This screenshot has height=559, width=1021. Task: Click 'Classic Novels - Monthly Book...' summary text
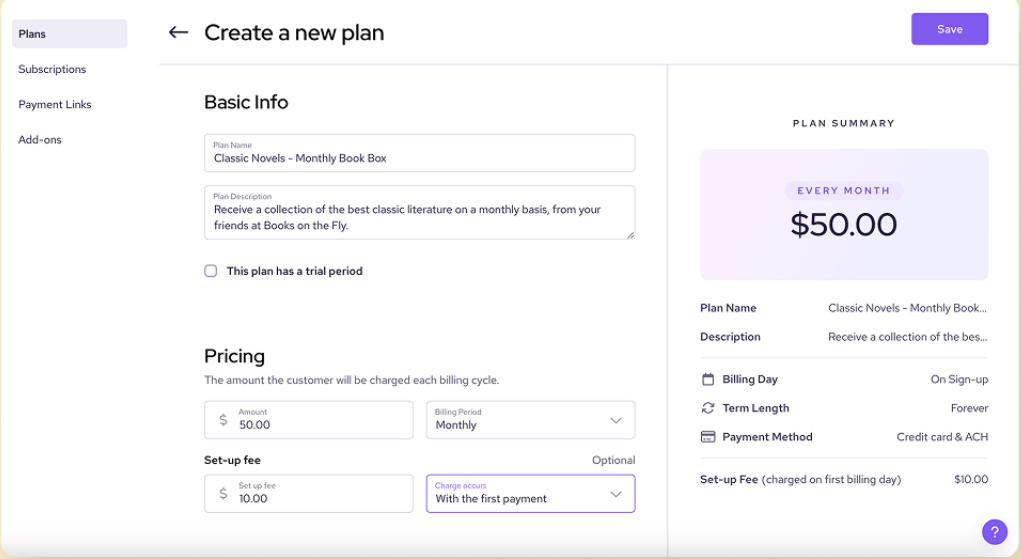[x=907, y=308]
